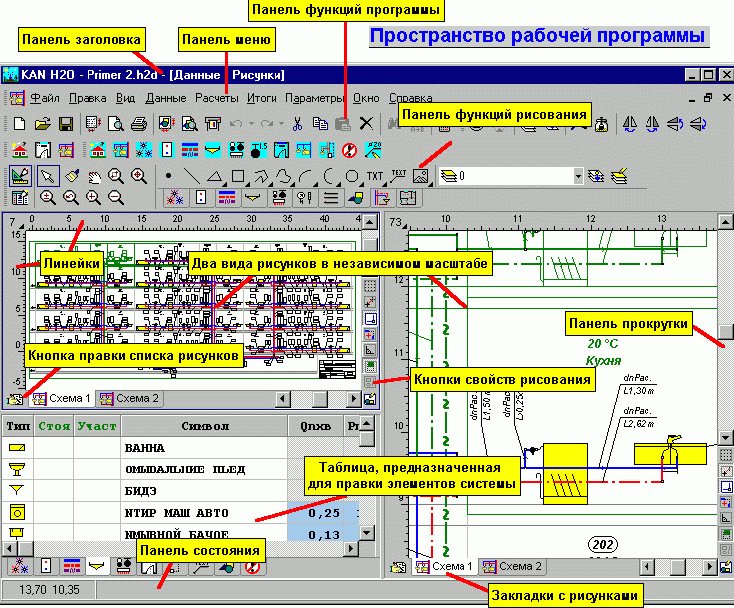
Task: Click the plotter output icon in main toolbar
Action: point(213,124)
